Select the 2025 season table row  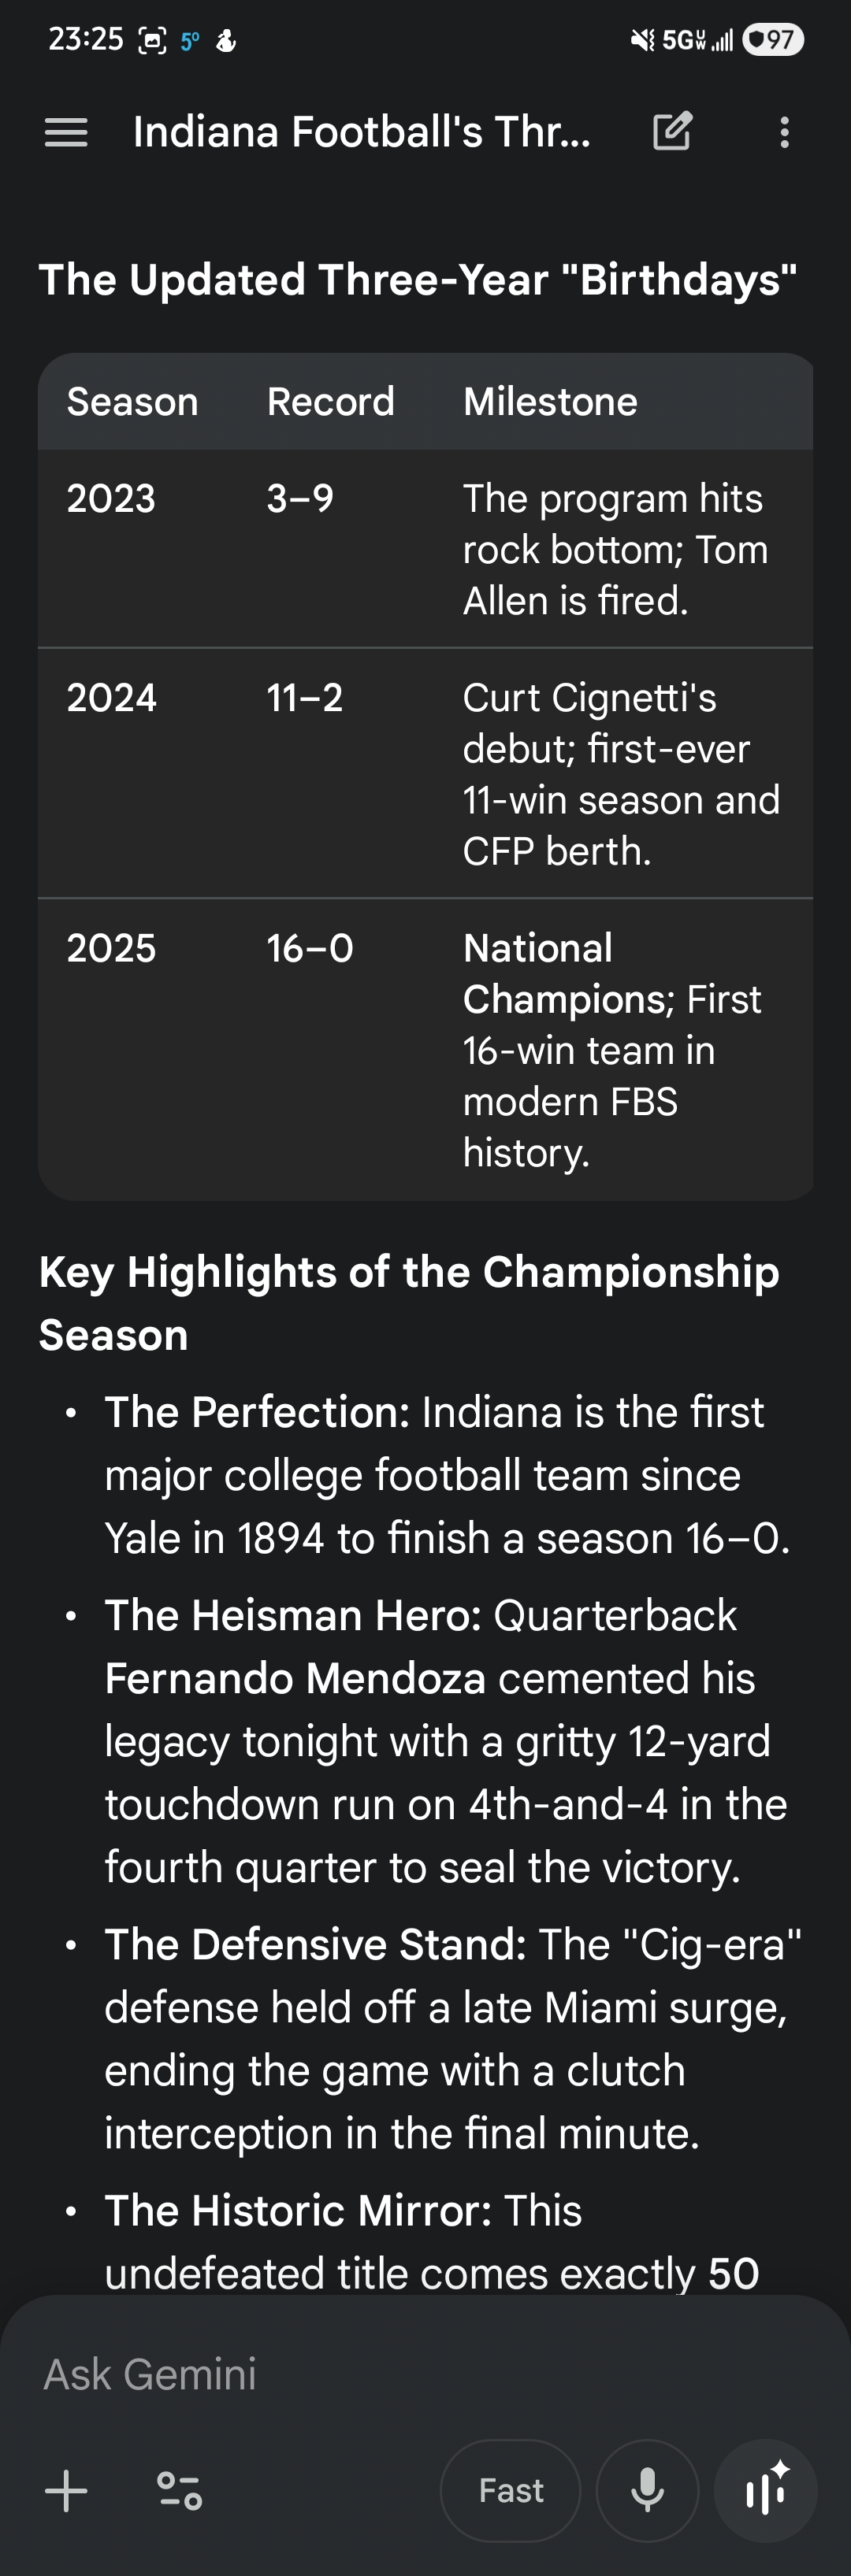point(425,1048)
